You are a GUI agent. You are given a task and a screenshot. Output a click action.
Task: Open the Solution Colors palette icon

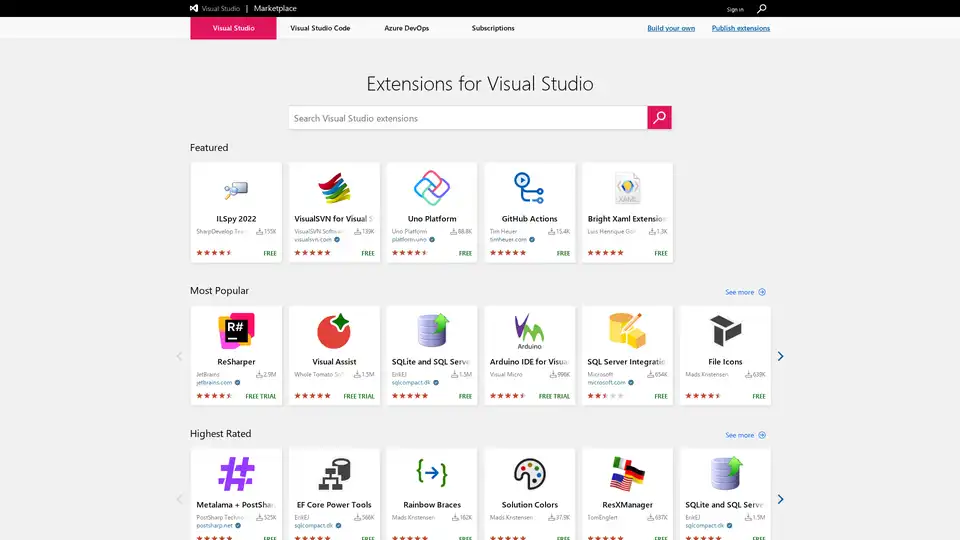[x=529, y=473]
